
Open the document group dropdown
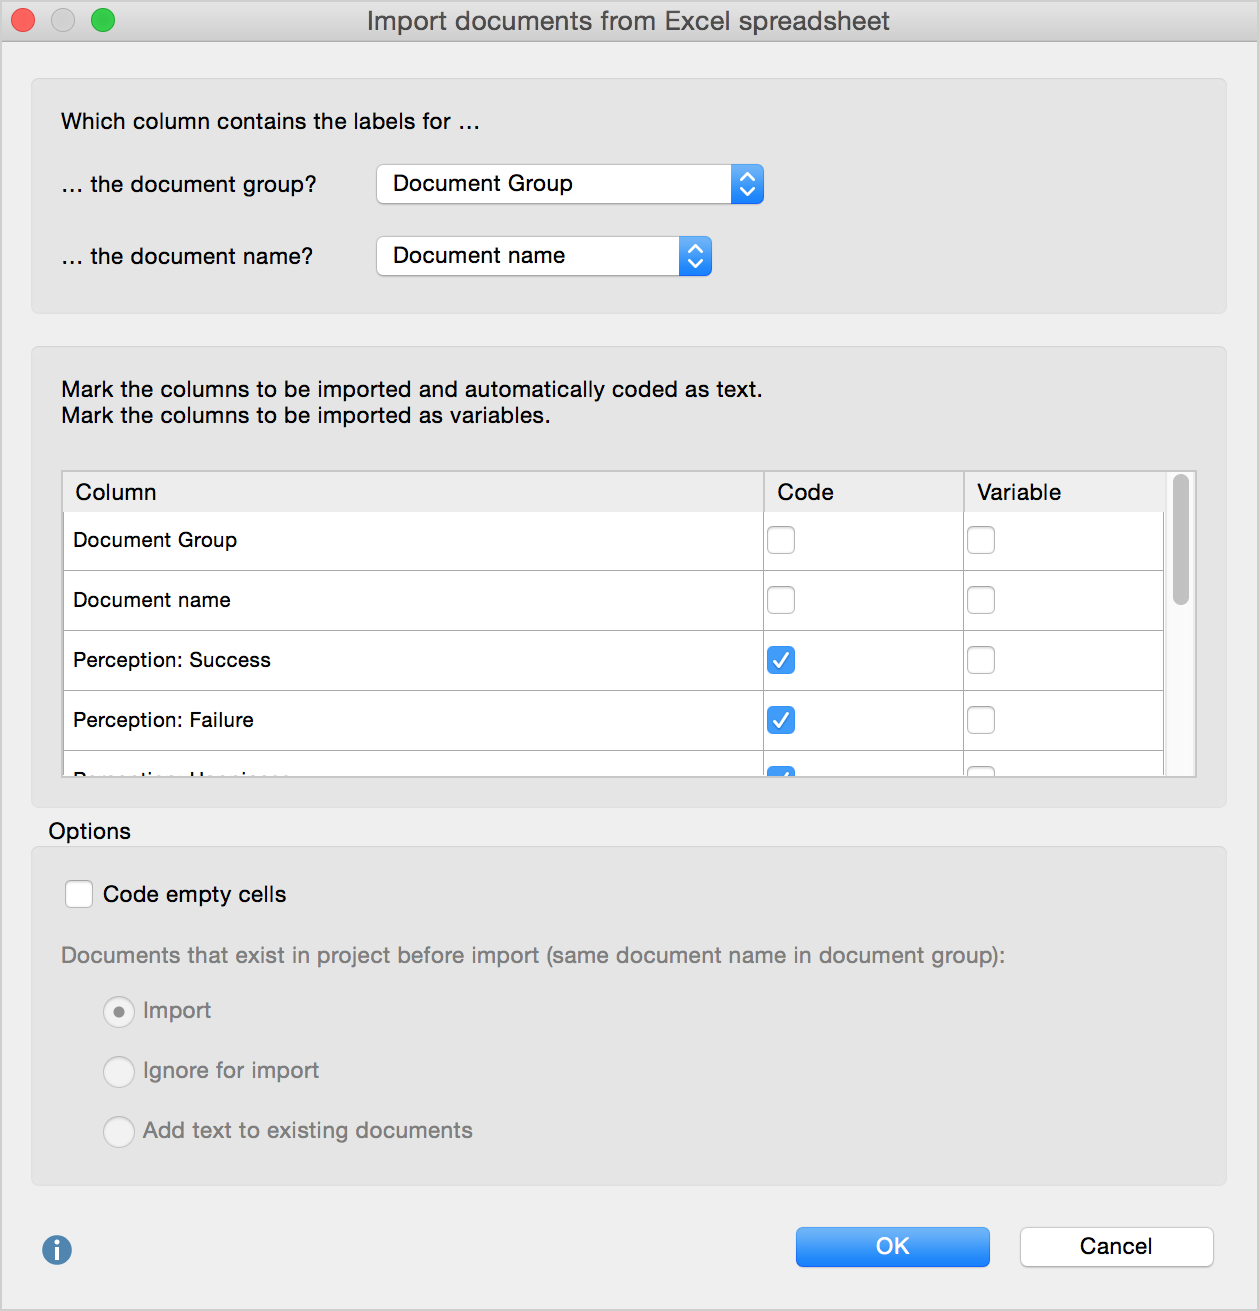coord(569,184)
